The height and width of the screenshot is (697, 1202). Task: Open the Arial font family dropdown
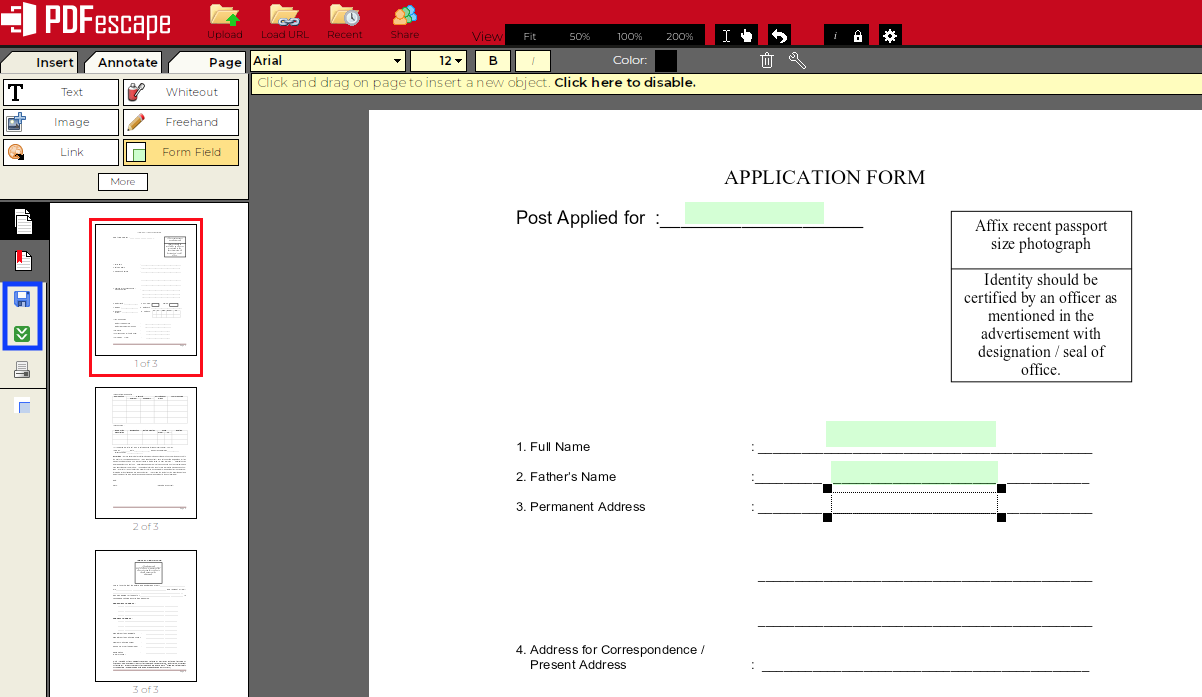click(327, 60)
